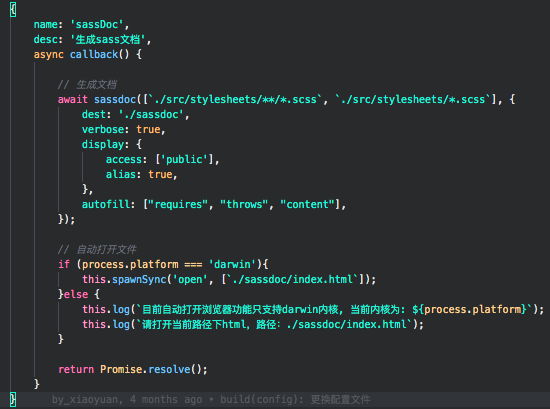Click the './src/stylesheets/*.scss' path string
Image resolution: width=550 pixels, height=409 pixels.
(412, 100)
